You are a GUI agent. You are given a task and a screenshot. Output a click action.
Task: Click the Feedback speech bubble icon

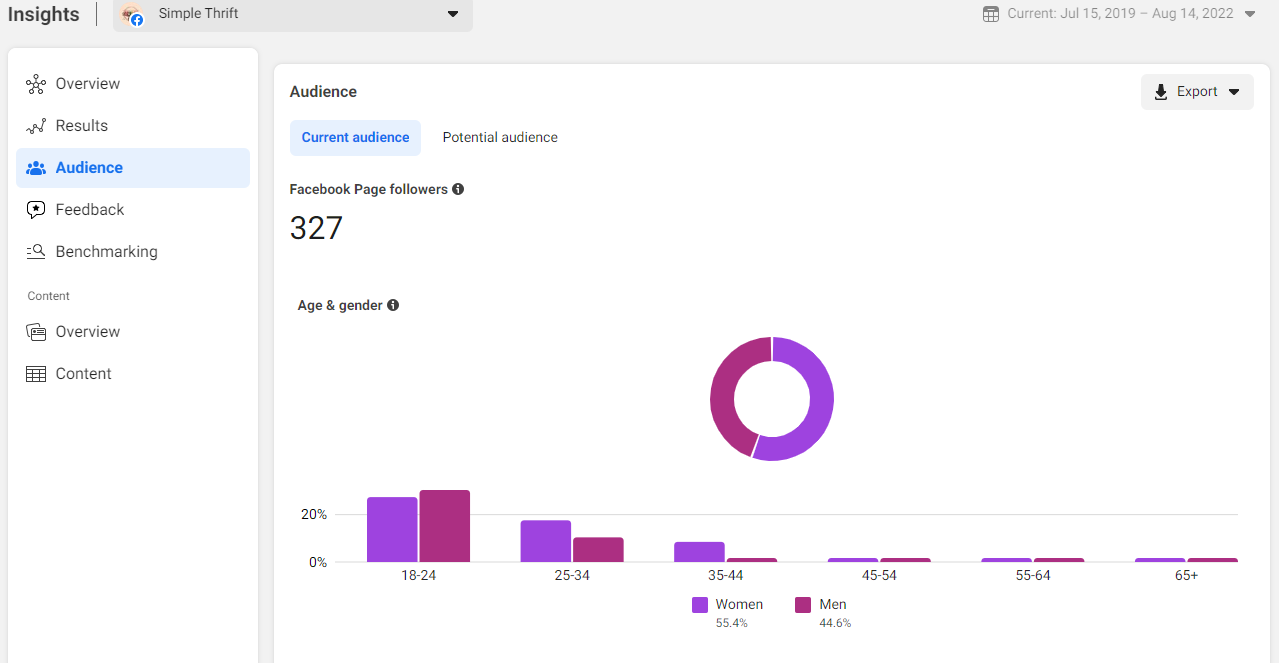click(x=36, y=210)
